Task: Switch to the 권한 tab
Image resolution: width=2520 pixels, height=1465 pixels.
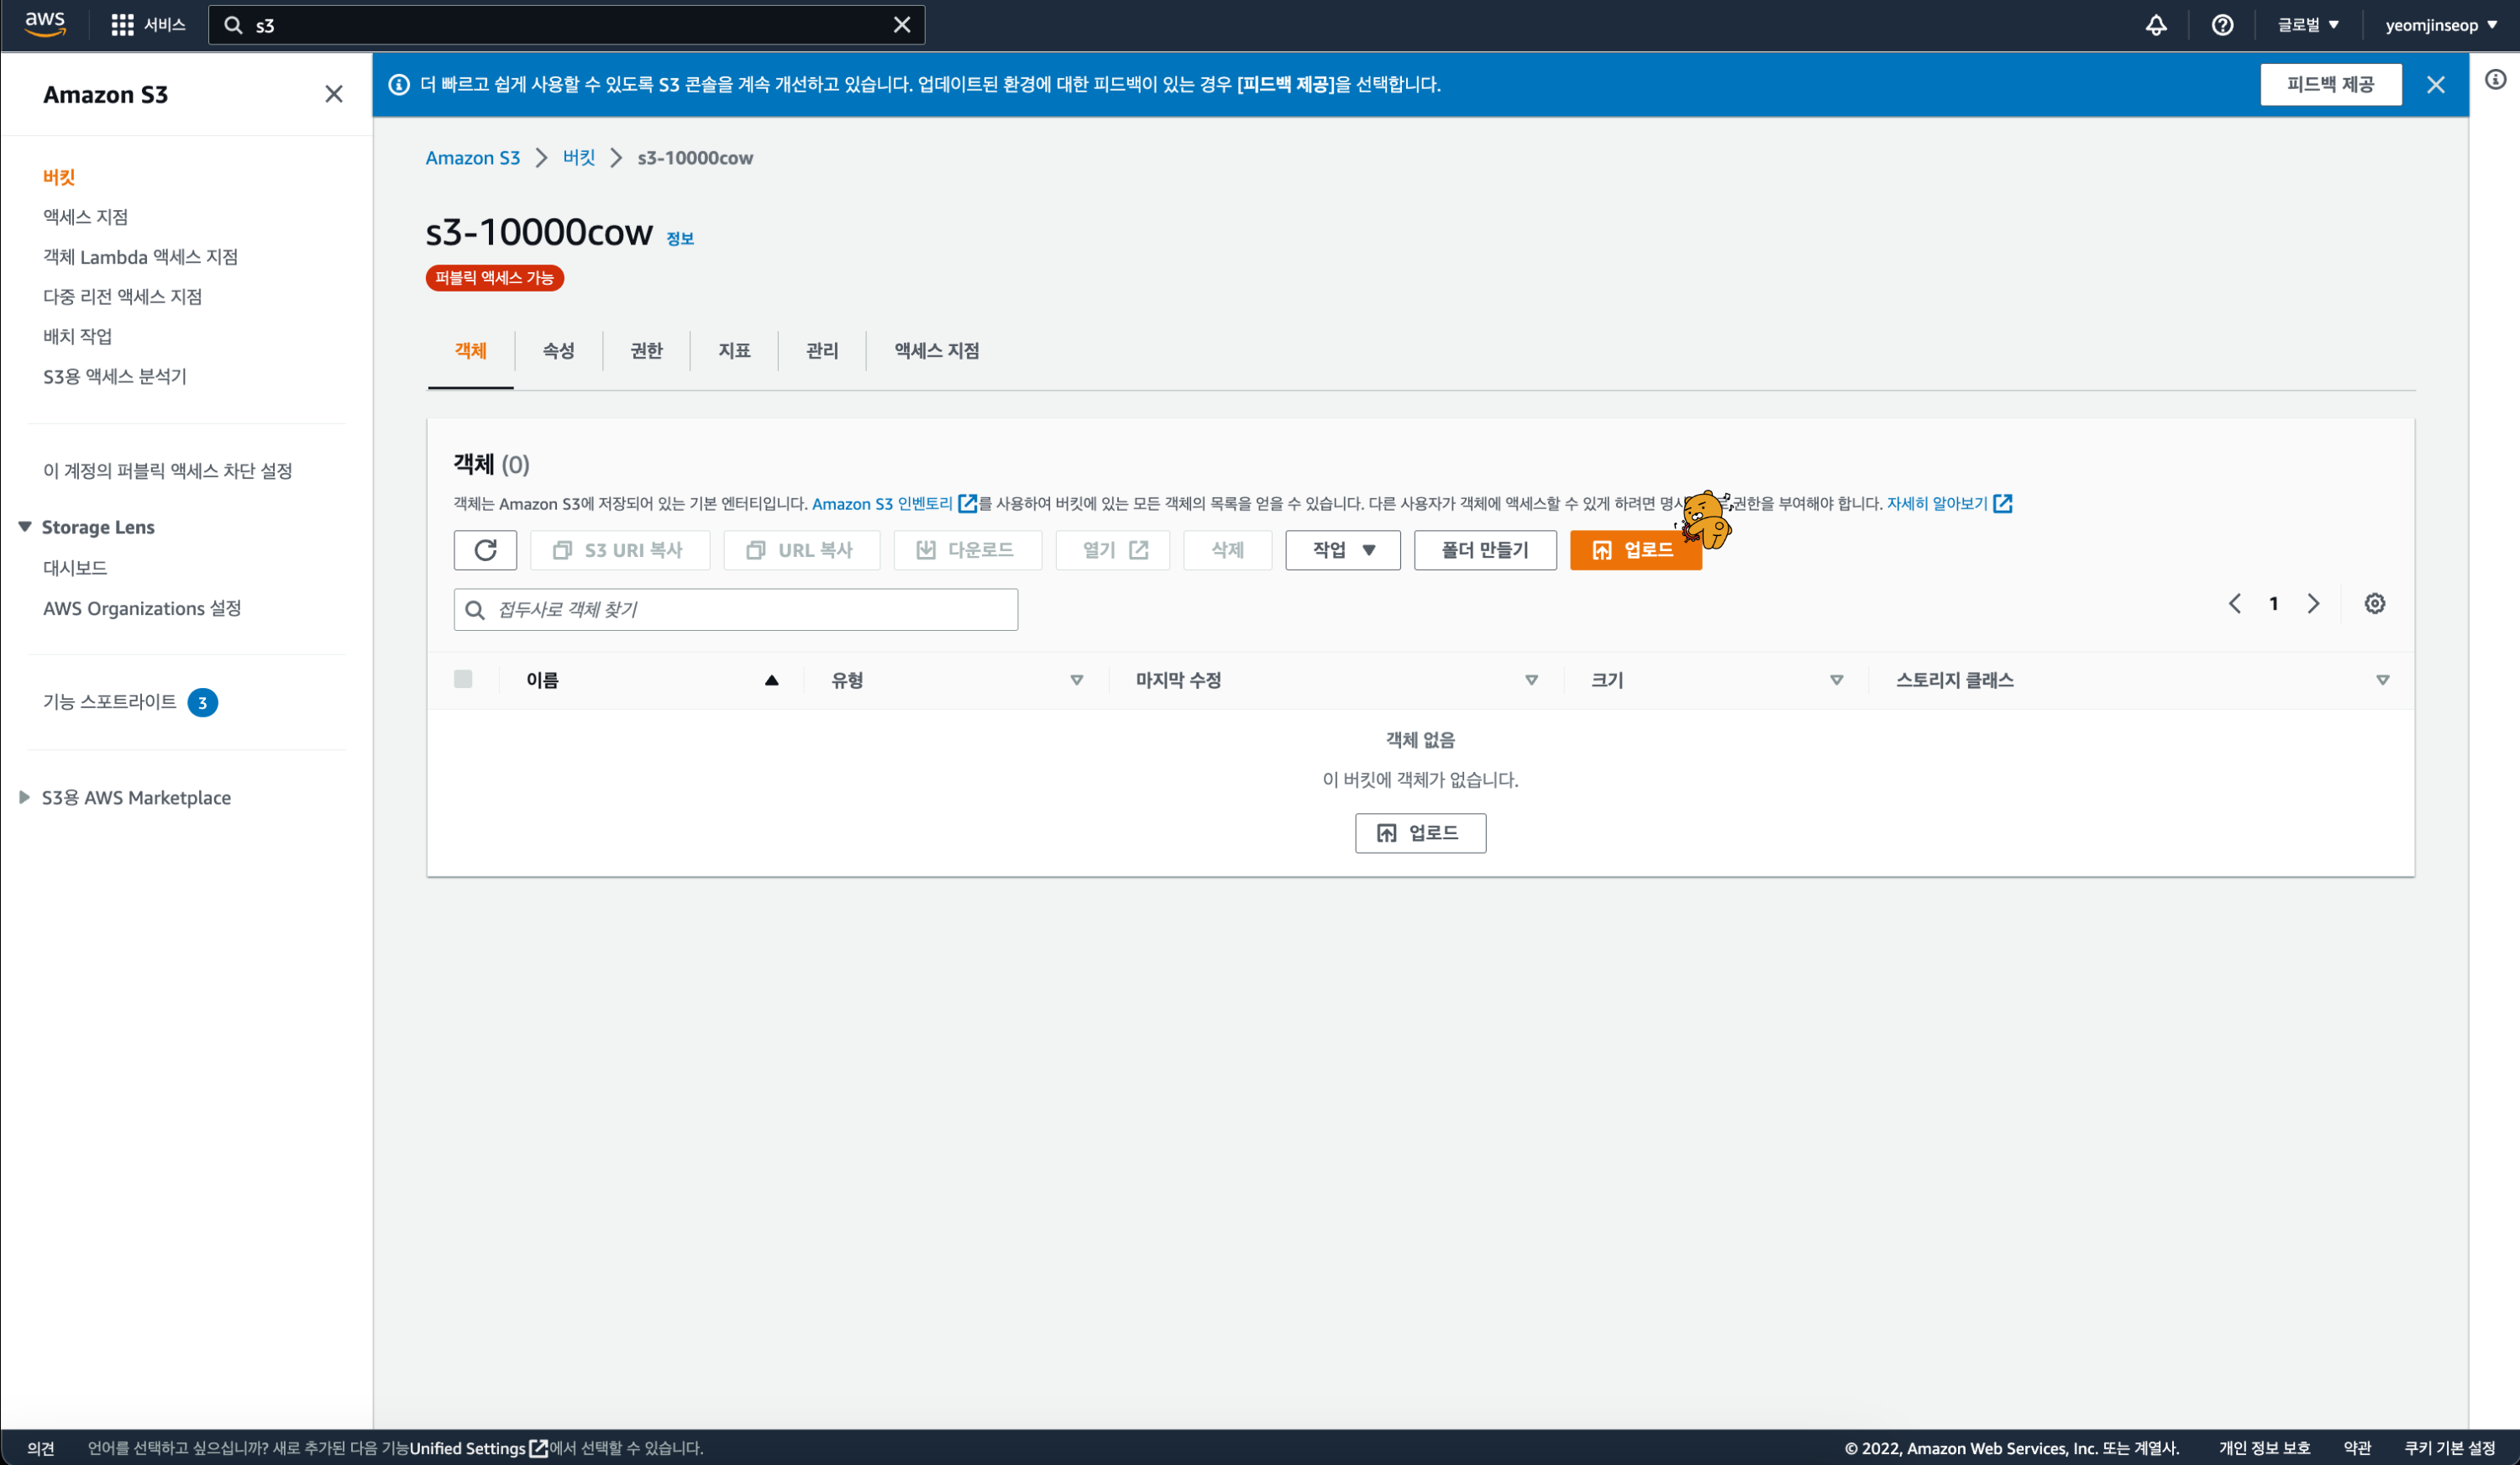Action: point(646,350)
